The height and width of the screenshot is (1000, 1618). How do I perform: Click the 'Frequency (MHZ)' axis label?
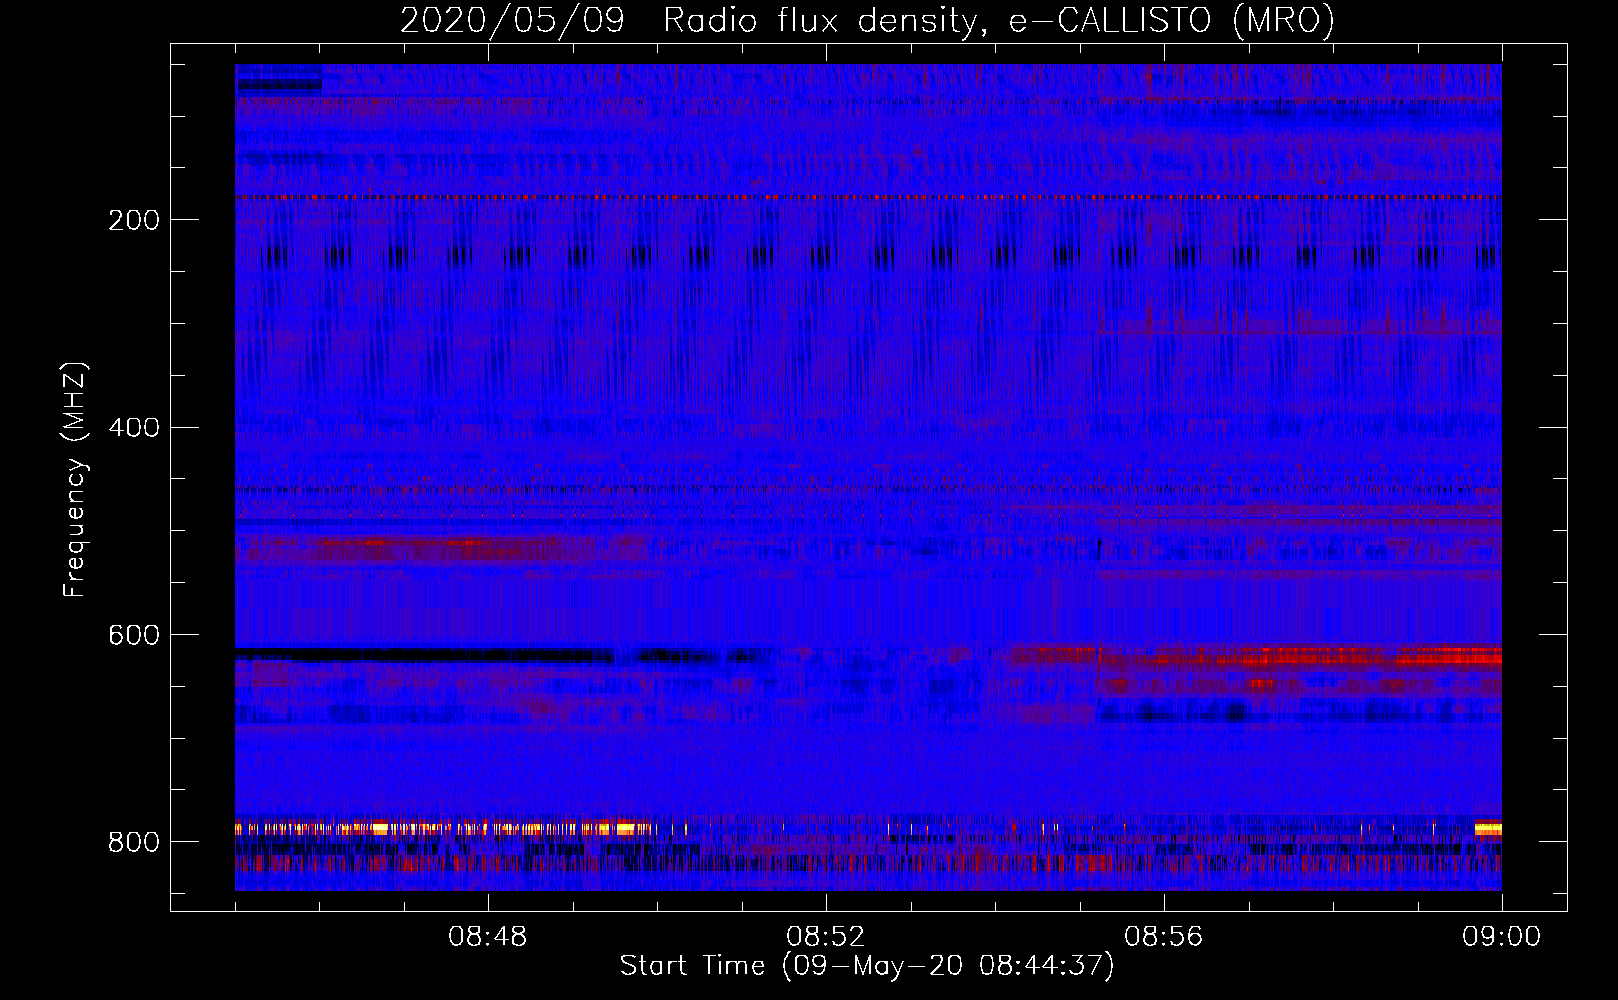[x=75, y=479]
